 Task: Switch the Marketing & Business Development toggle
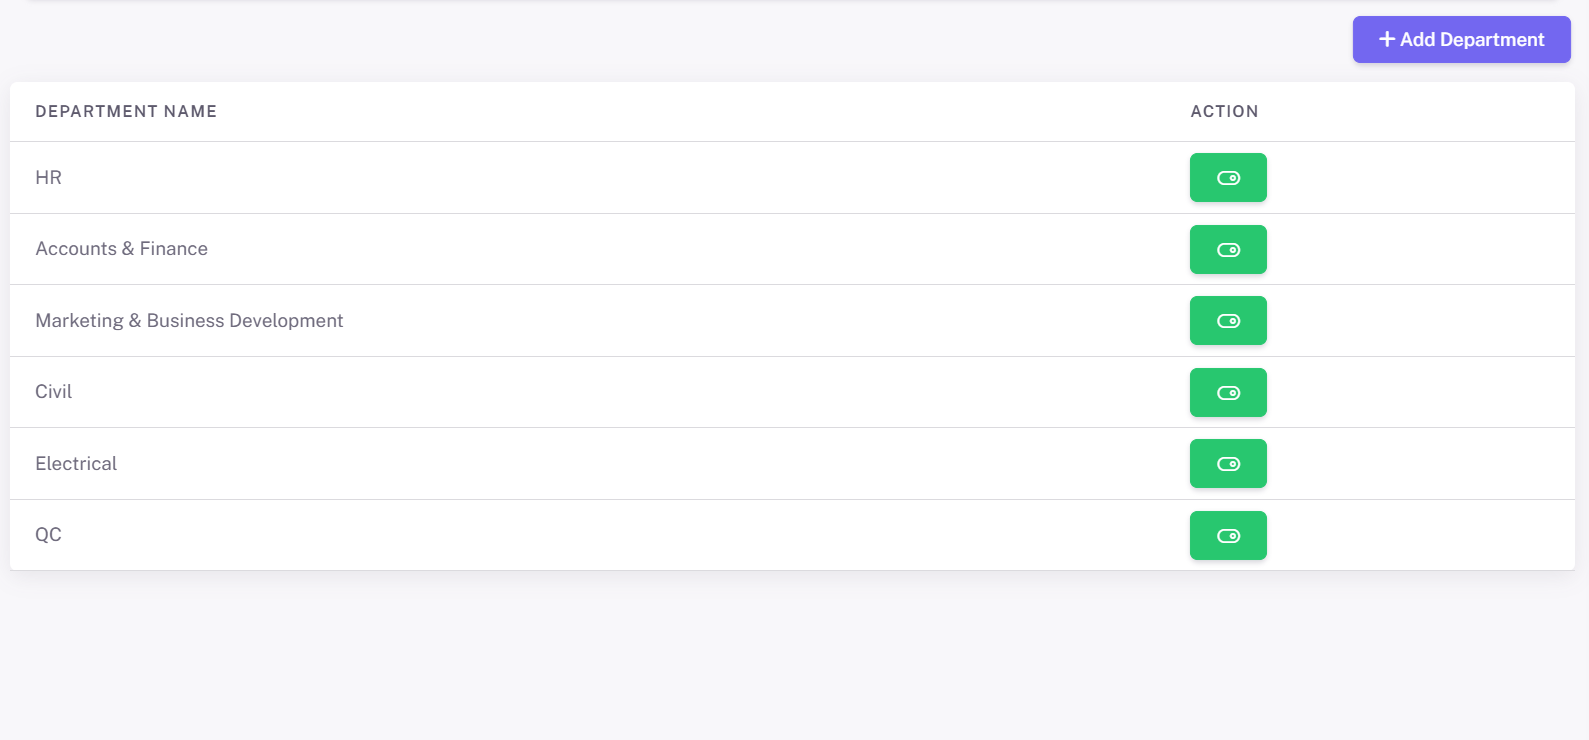1228,321
